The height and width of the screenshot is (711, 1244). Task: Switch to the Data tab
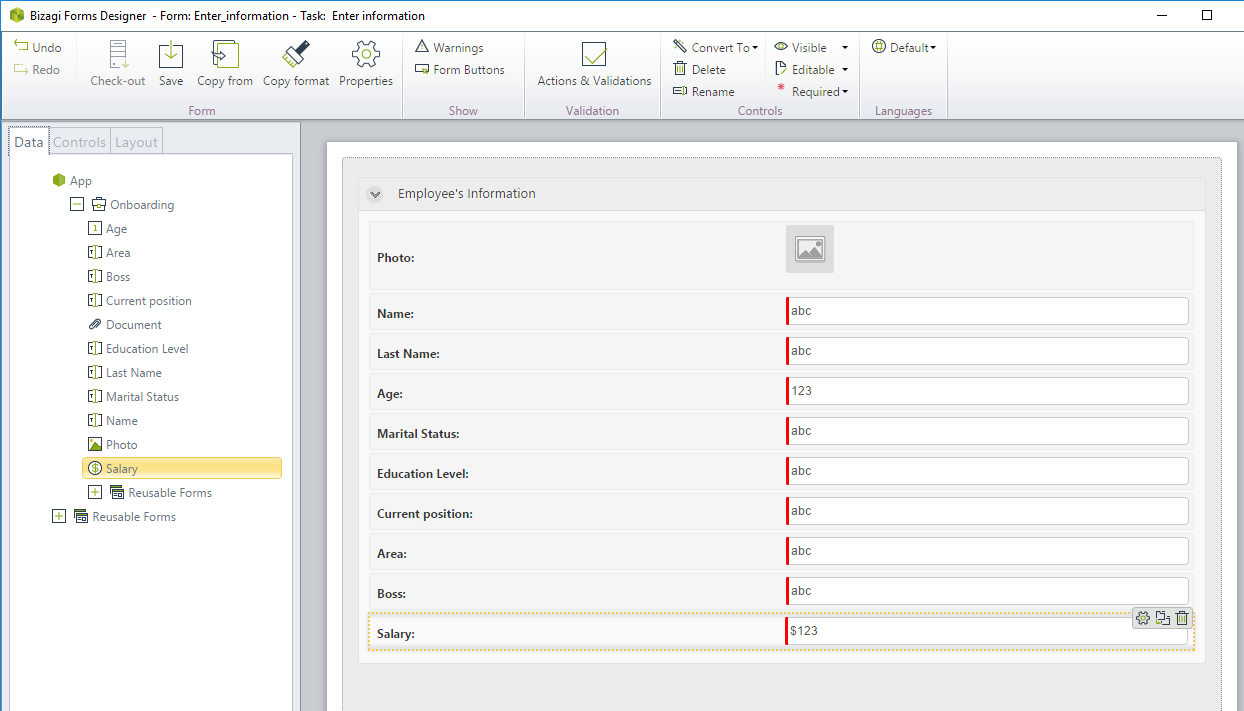tap(29, 142)
